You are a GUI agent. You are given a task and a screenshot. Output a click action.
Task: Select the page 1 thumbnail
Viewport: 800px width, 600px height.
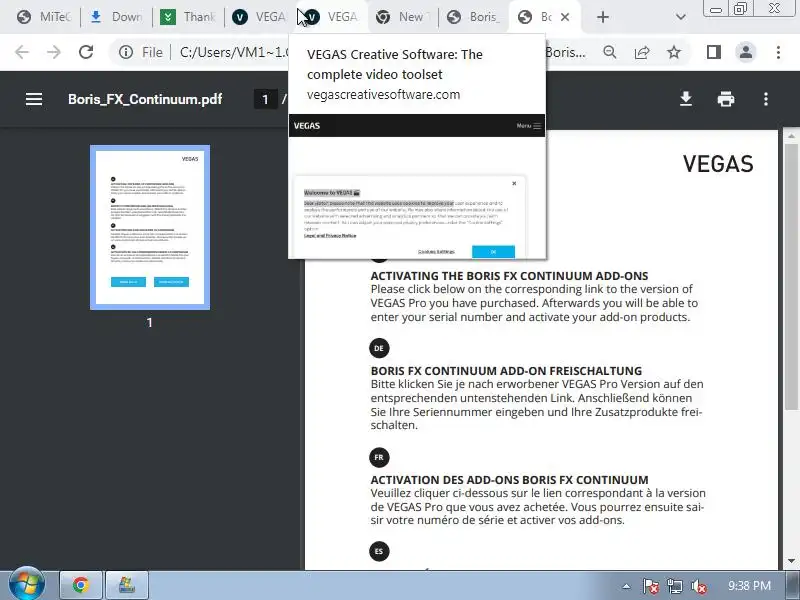150,228
